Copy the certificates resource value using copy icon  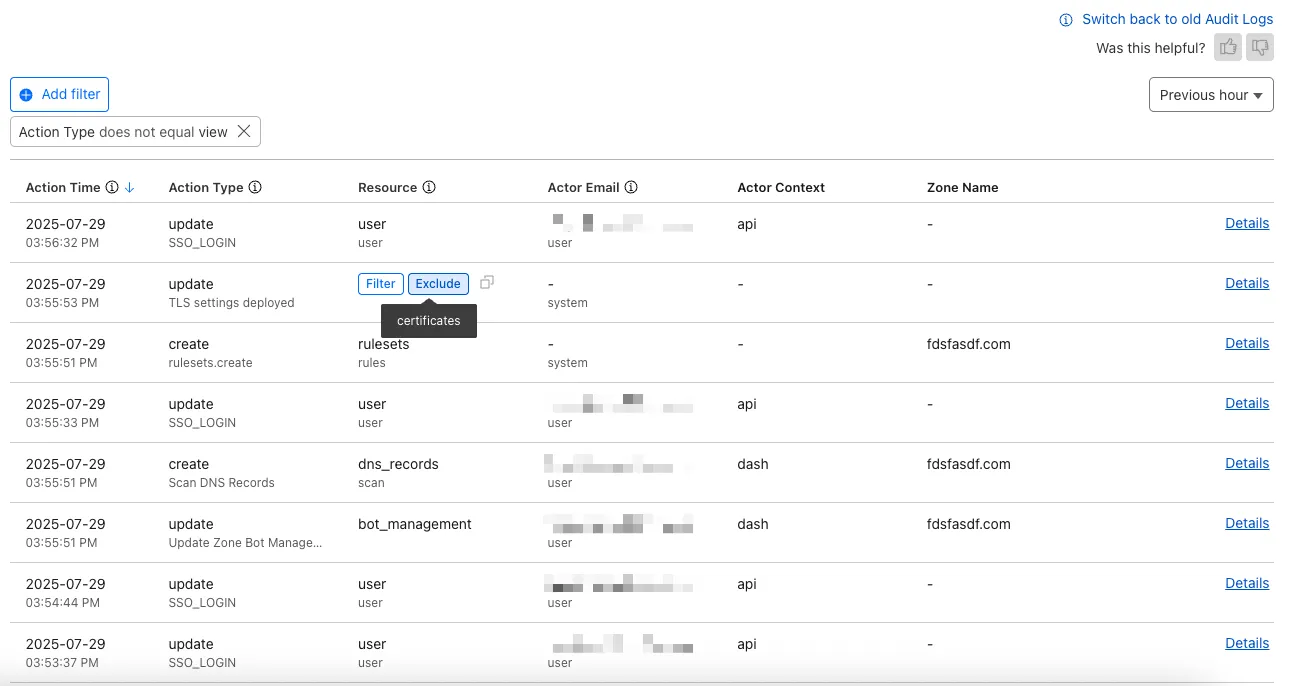pos(487,282)
